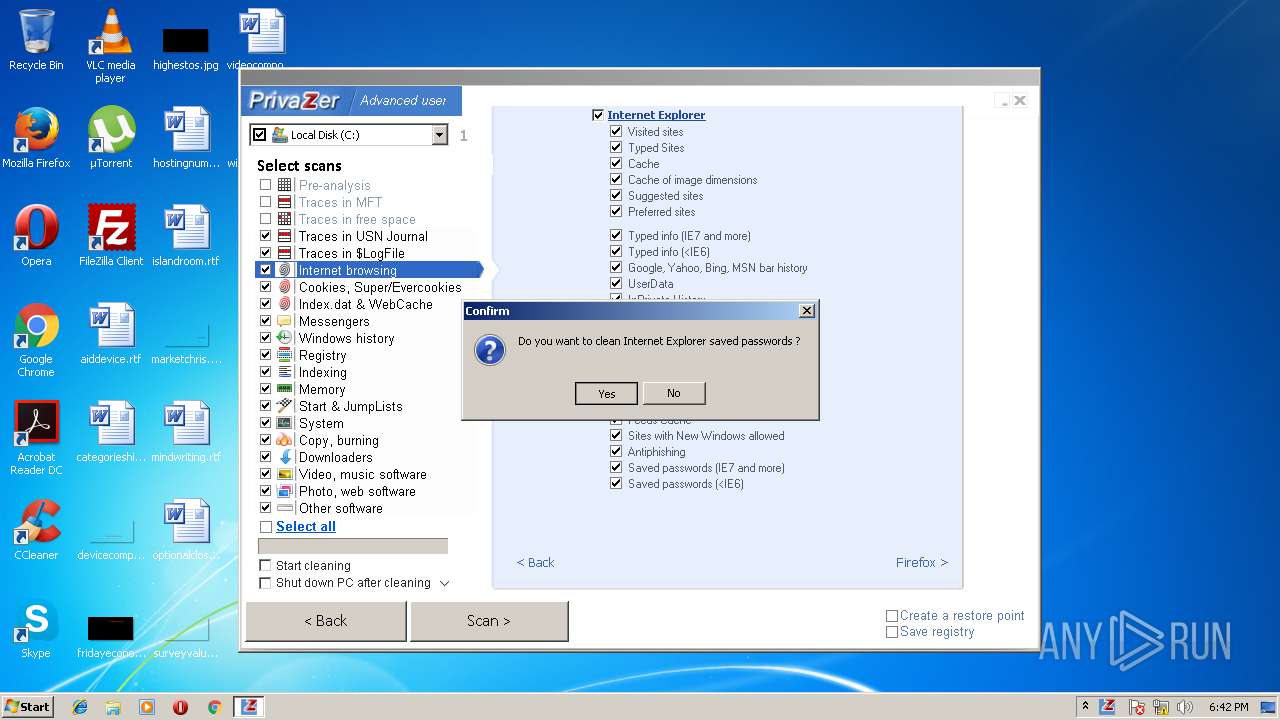The height and width of the screenshot is (720, 1280).
Task: Click the System scan icon
Action: pyautogui.click(x=284, y=423)
